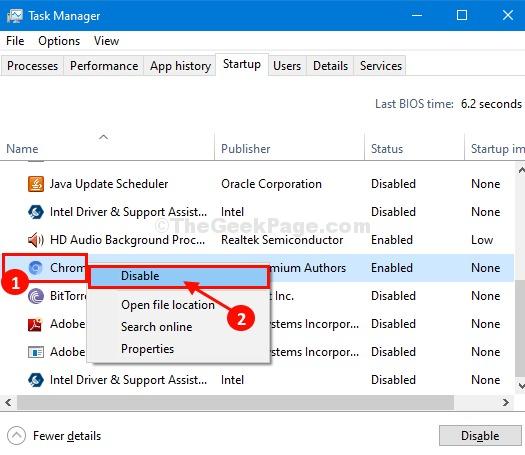Click the second Adobe entry's window icon

click(36, 352)
